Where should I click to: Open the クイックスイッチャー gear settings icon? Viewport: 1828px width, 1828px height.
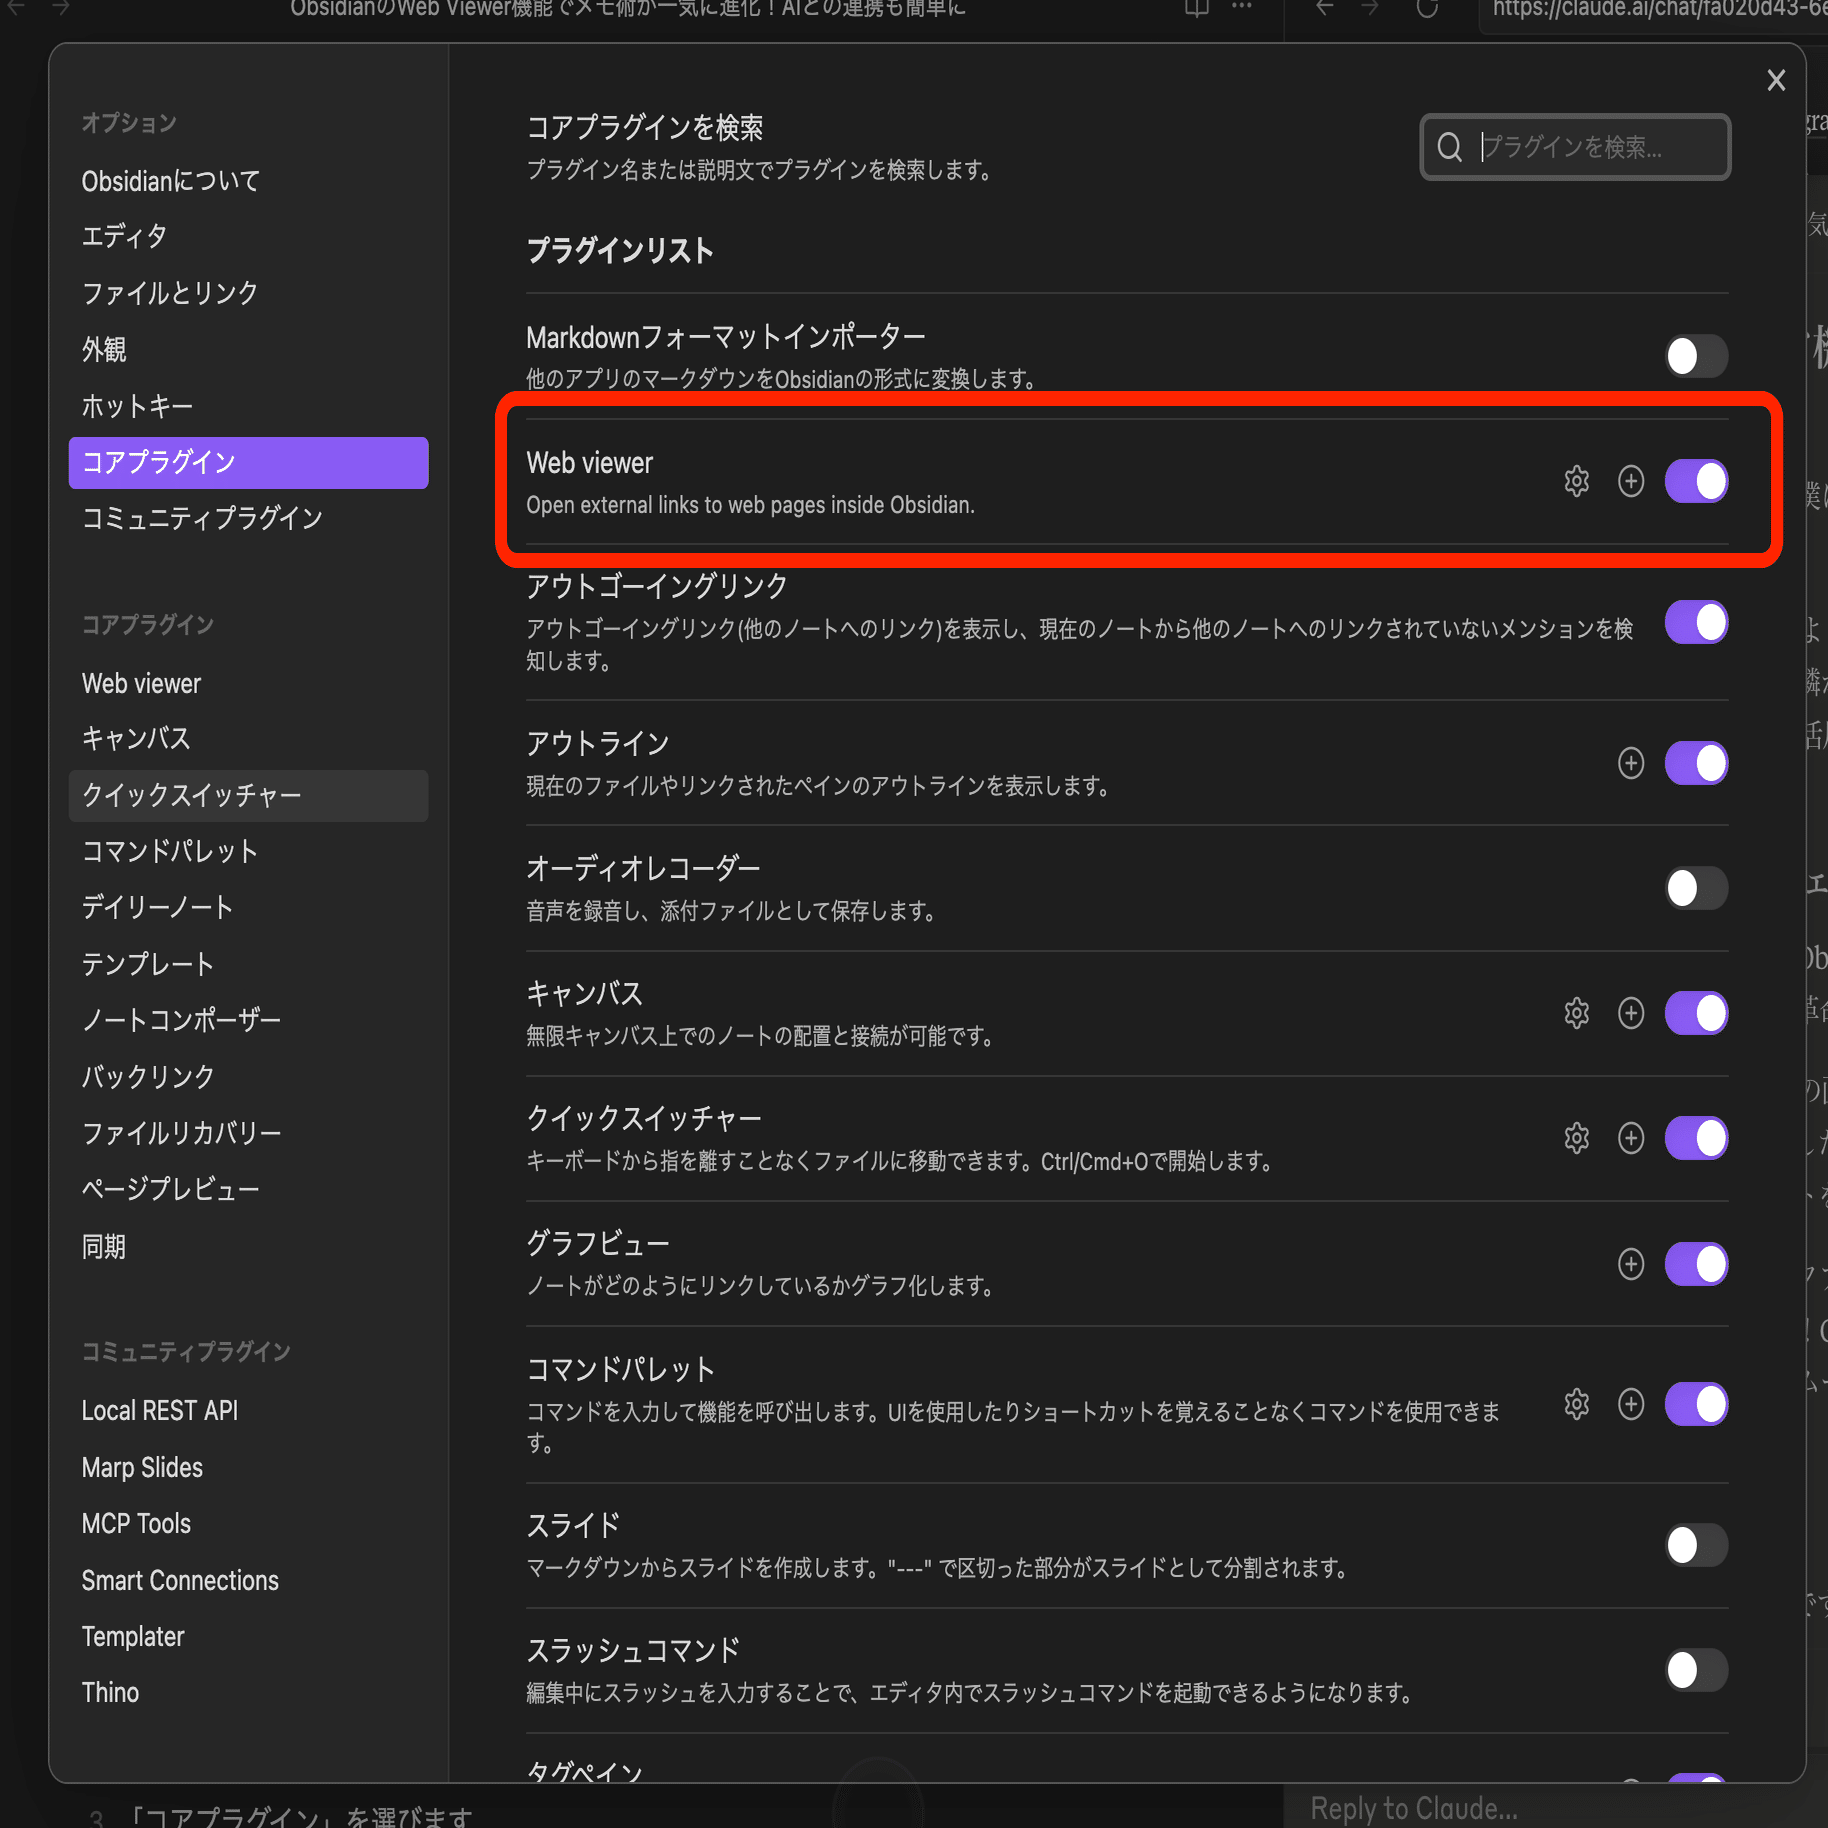[1576, 1138]
